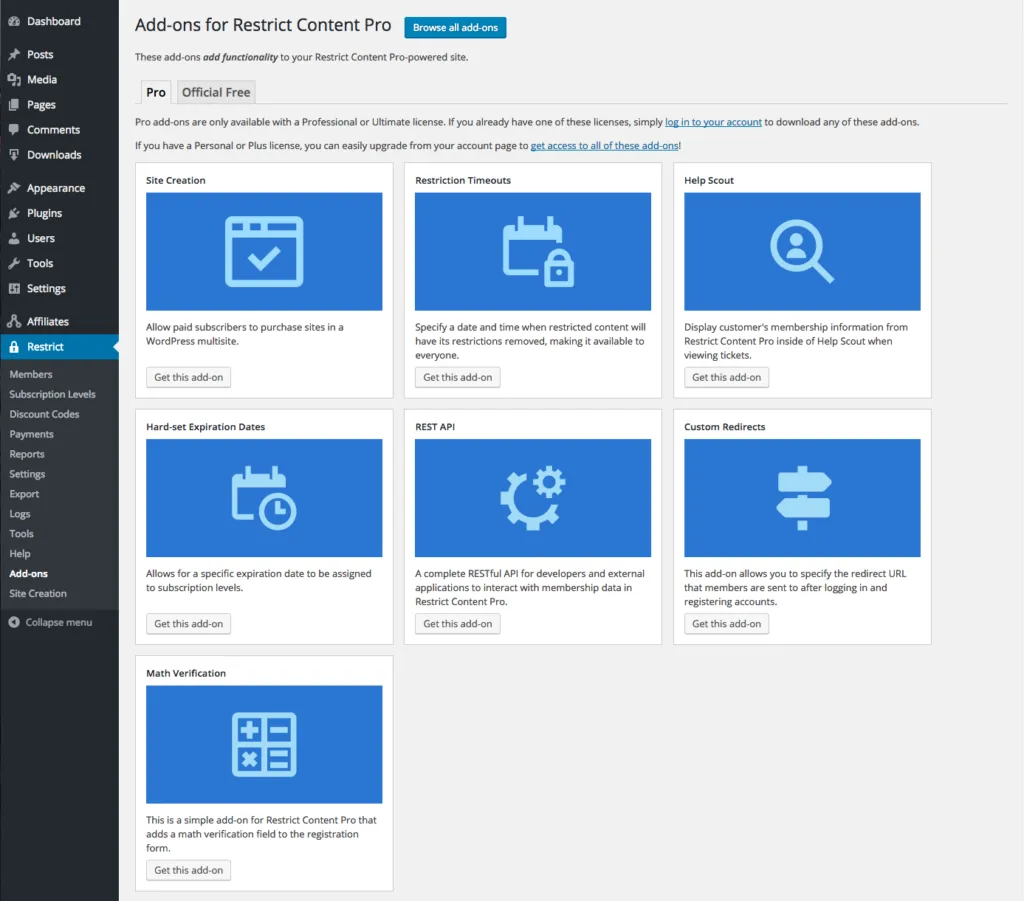Open the Appearance paintbrush icon
Image resolution: width=1024 pixels, height=901 pixels.
tap(14, 187)
